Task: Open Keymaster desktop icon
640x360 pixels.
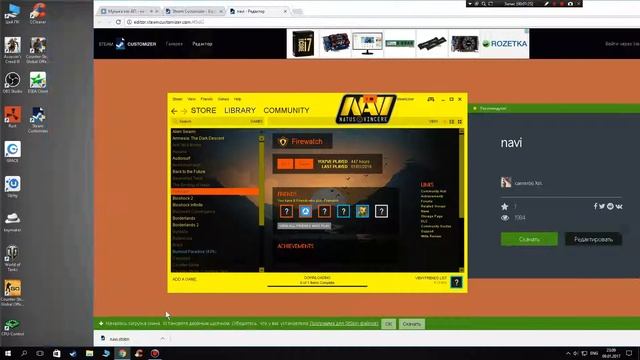Action: click(x=12, y=221)
